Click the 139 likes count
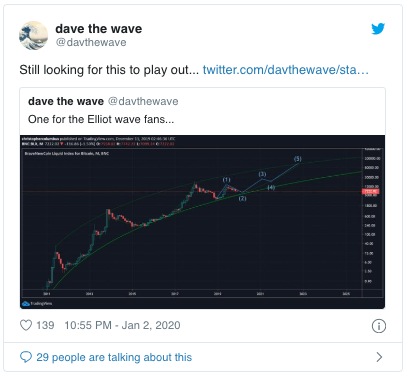 (45, 325)
